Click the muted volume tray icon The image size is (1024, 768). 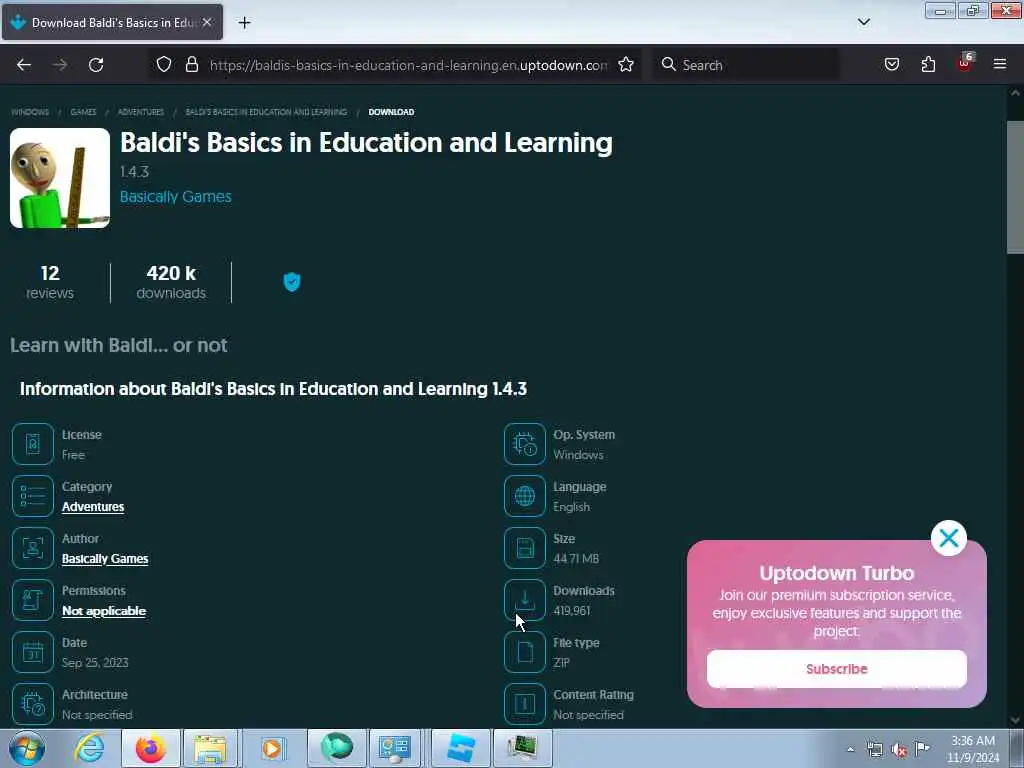tap(899, 750)
